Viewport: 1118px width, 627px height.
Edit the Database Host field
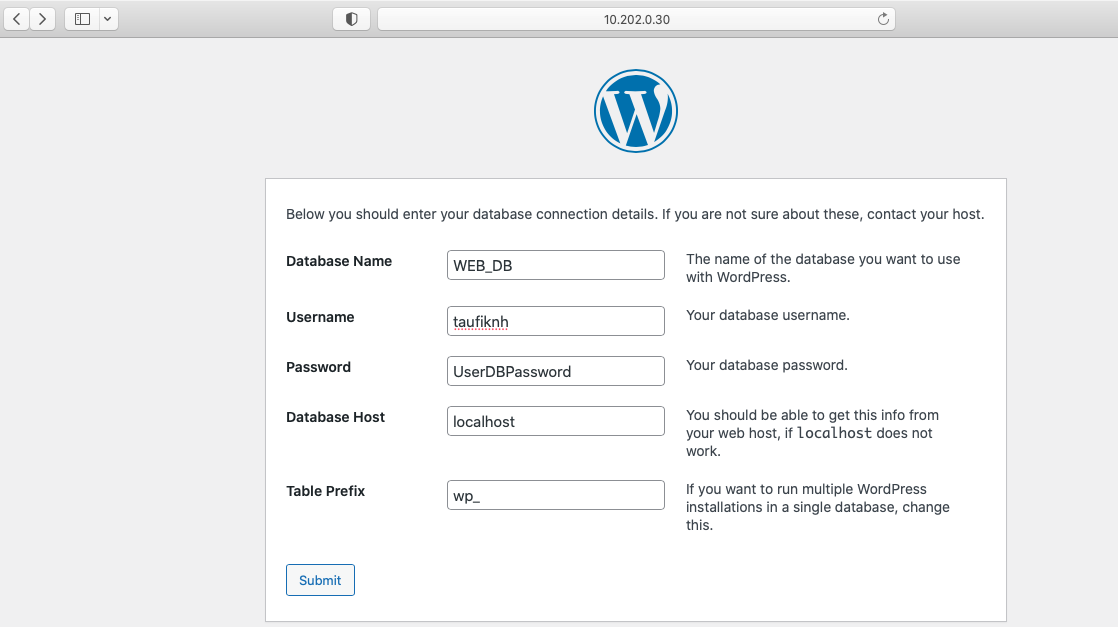(x=555, y=421)
